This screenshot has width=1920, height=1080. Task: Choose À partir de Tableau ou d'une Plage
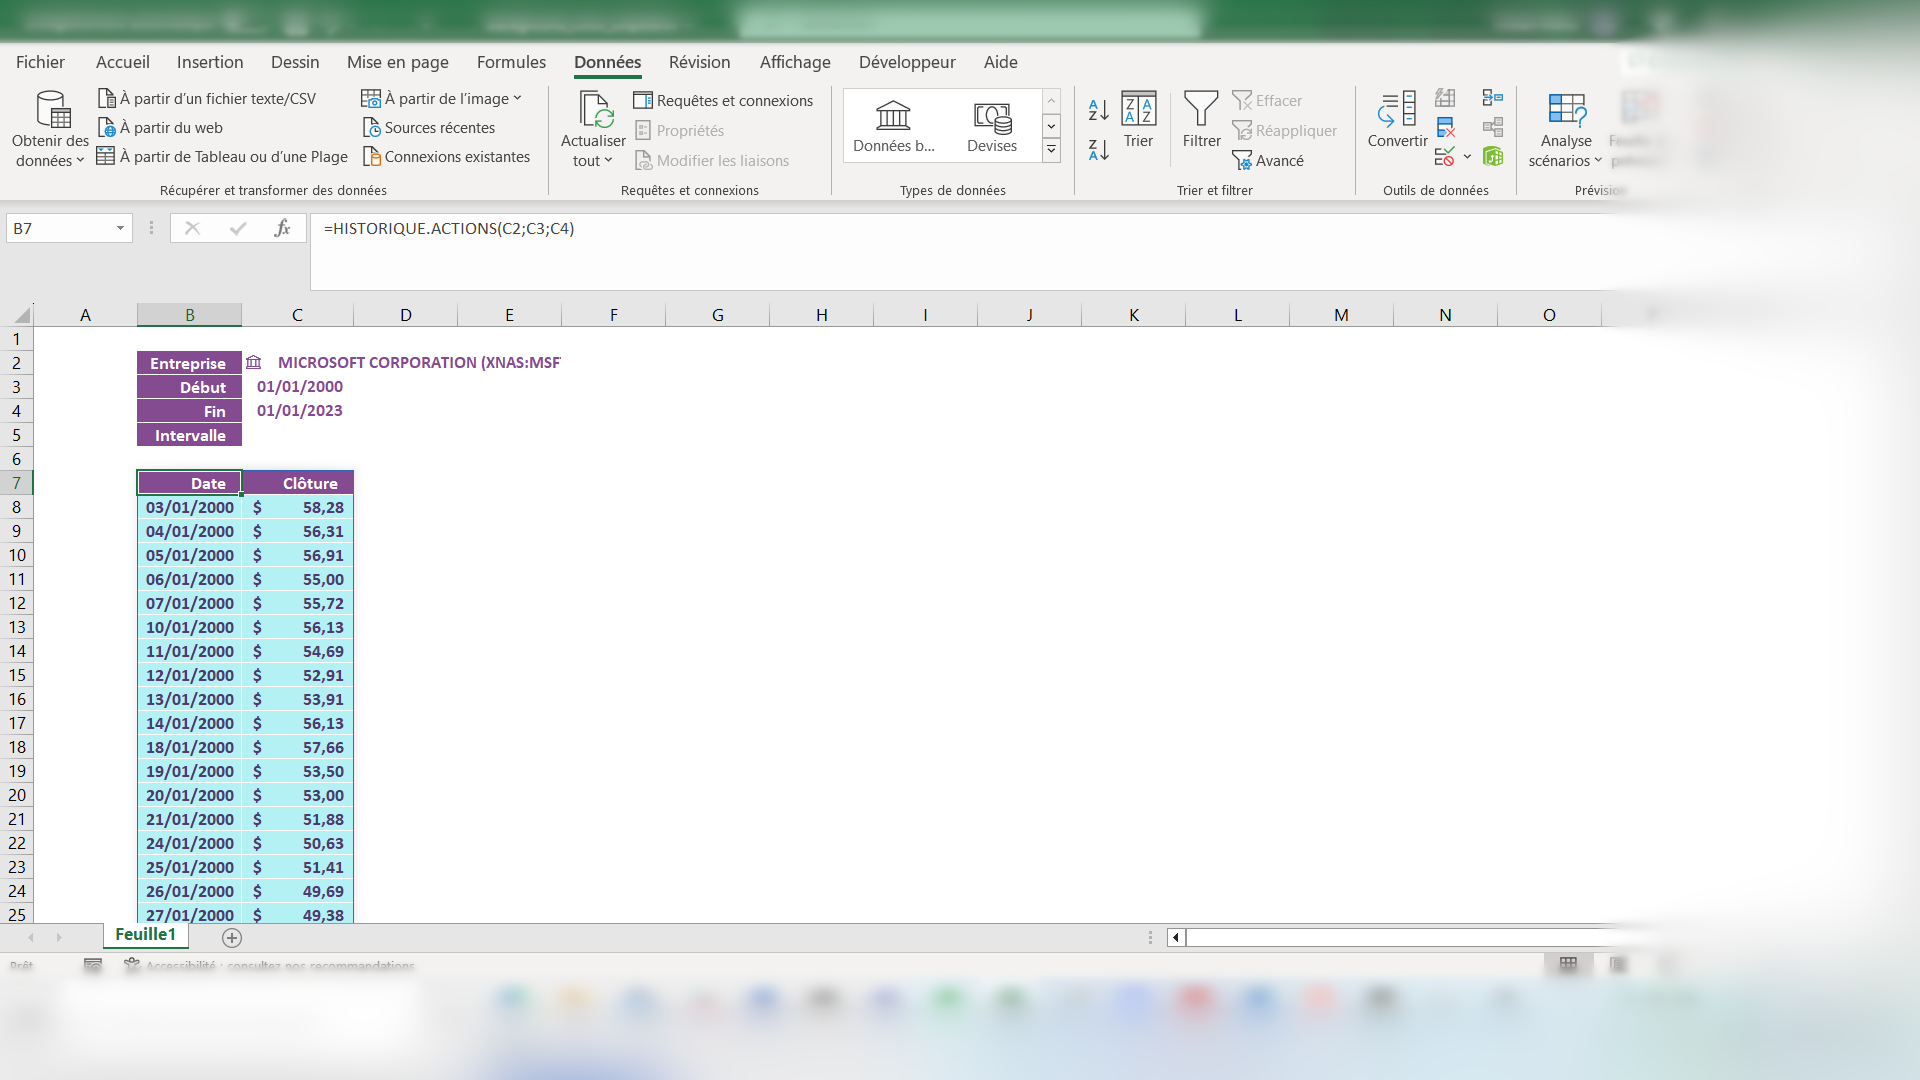pyautogui.click(x=222, y=156)
